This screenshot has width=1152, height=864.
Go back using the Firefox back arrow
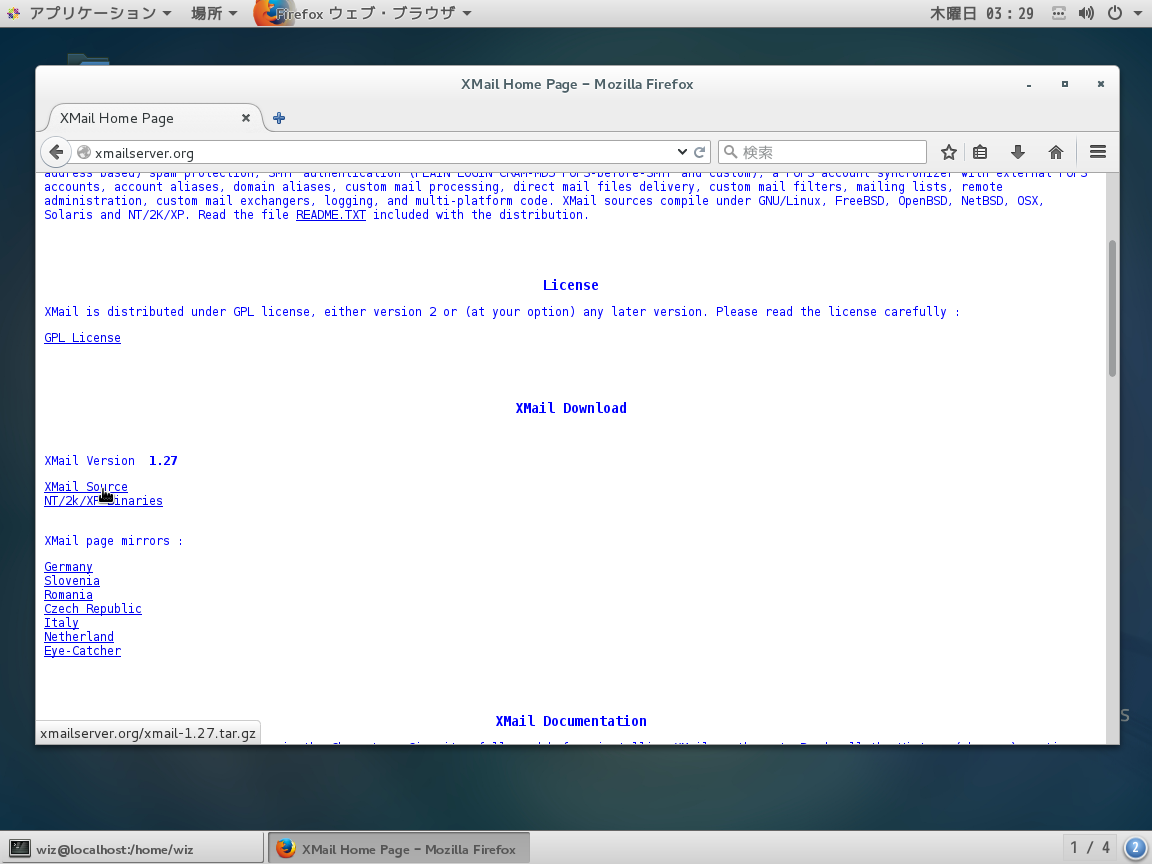tap(56, 152)
